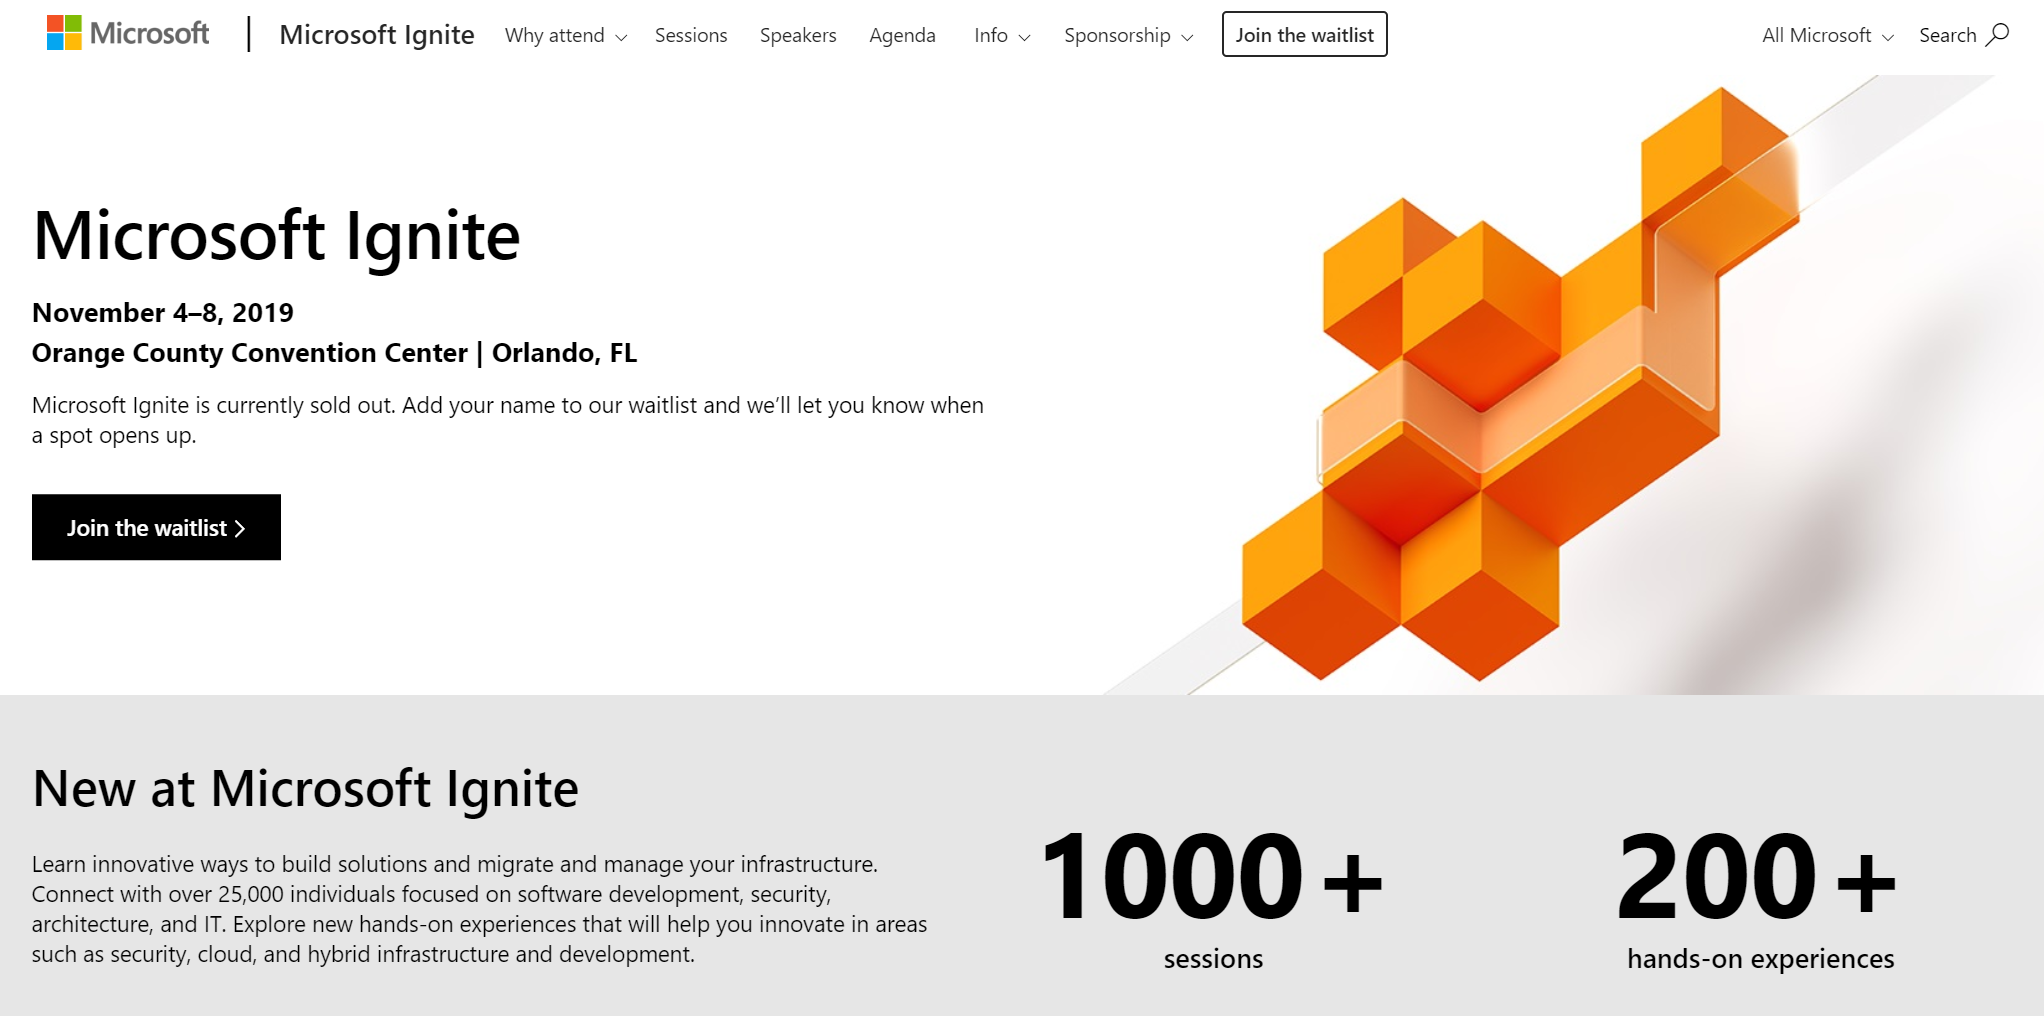Expand the All Microsoft dropdown
Viewport: 2044px width, 1016px height.
point(1828,35)
